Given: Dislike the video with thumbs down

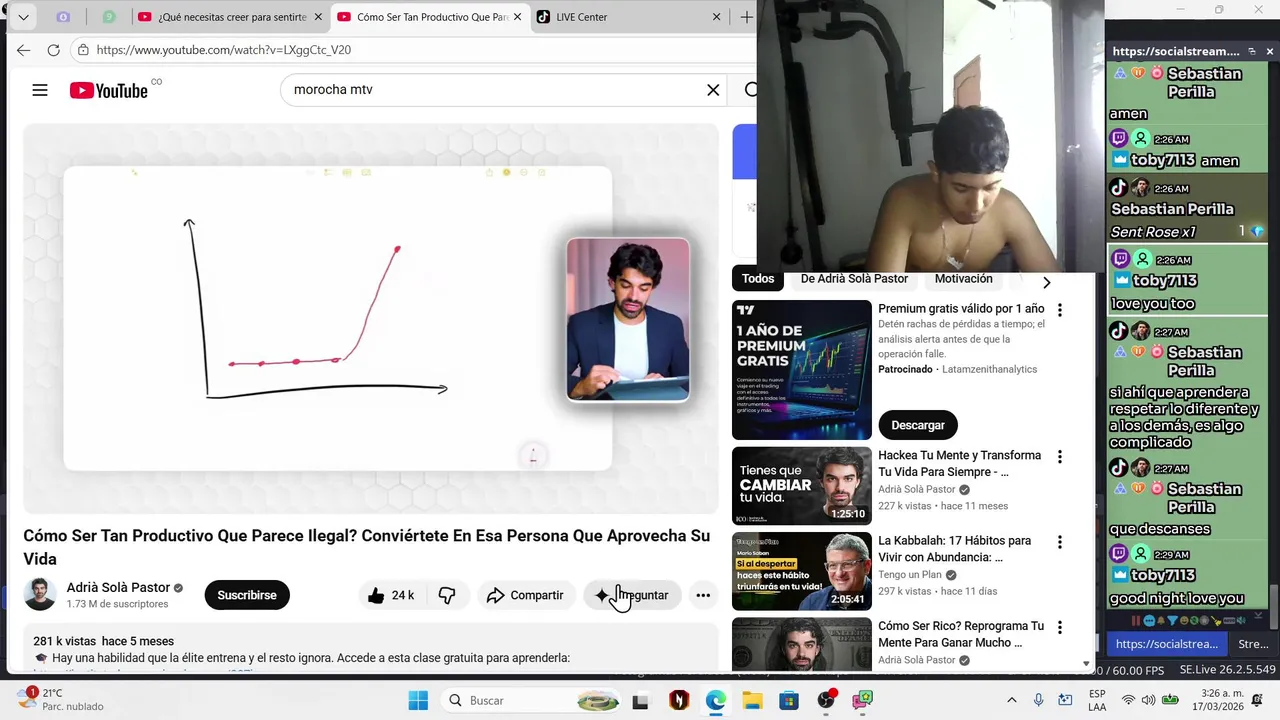Looking at the screenshot, I should pos(447,595).
